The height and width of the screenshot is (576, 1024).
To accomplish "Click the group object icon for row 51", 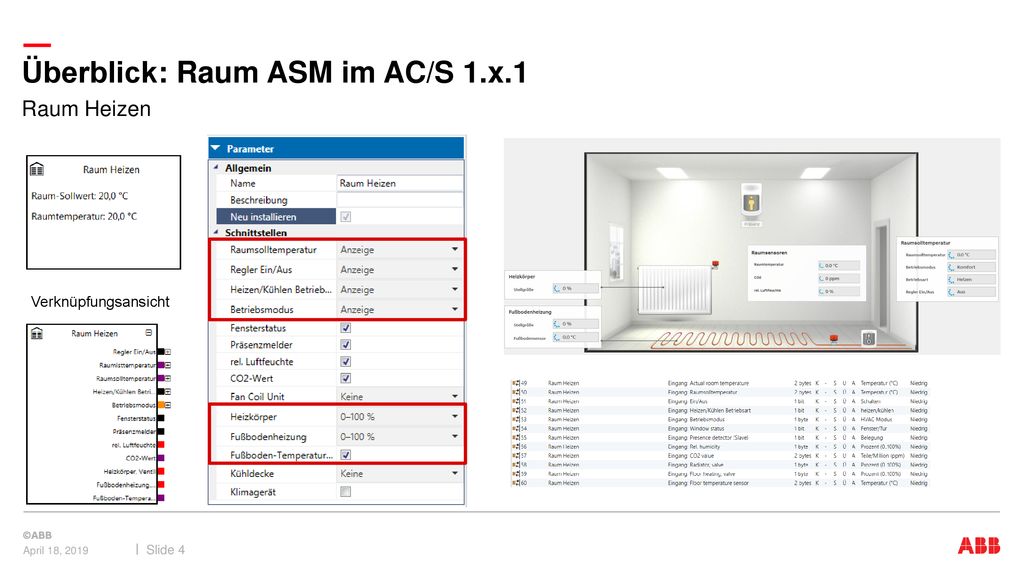I will point(516,402).
